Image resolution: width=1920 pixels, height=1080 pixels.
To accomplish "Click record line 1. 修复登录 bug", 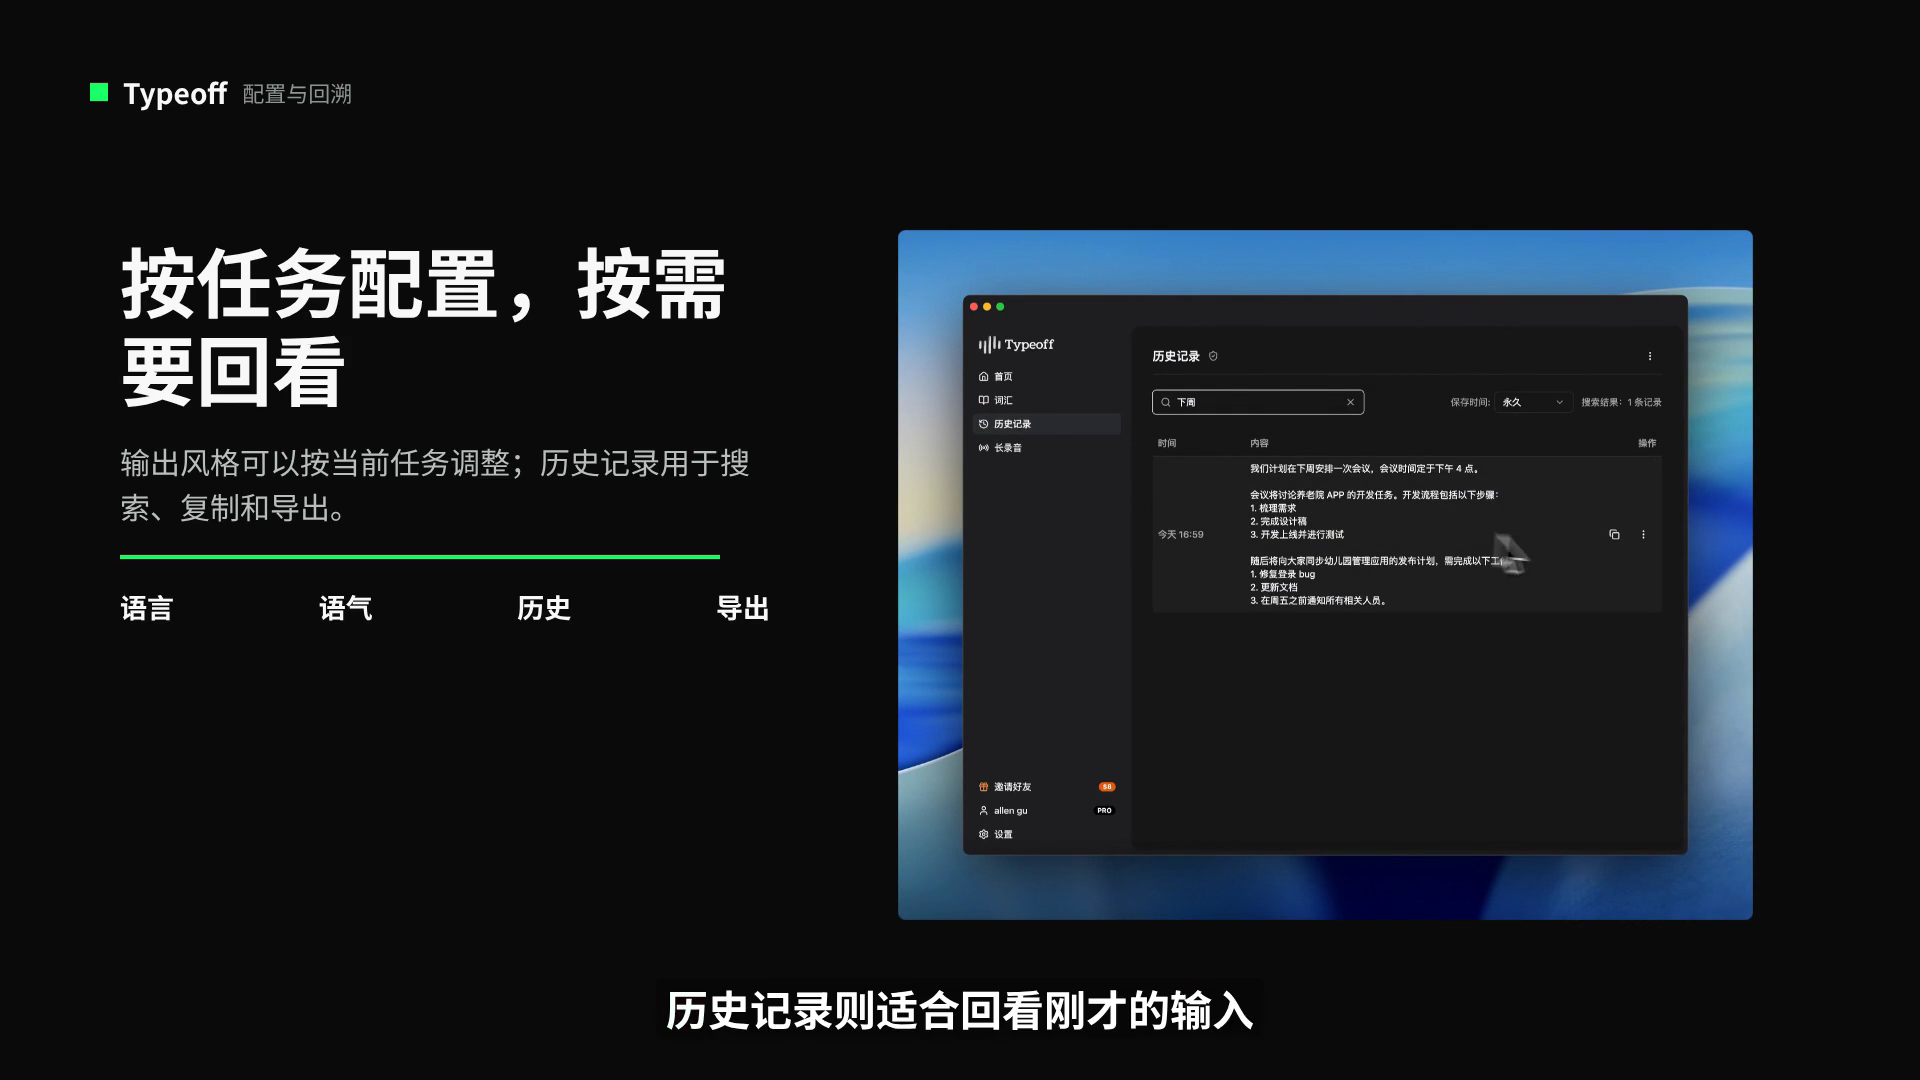I will click(1282, 575).
